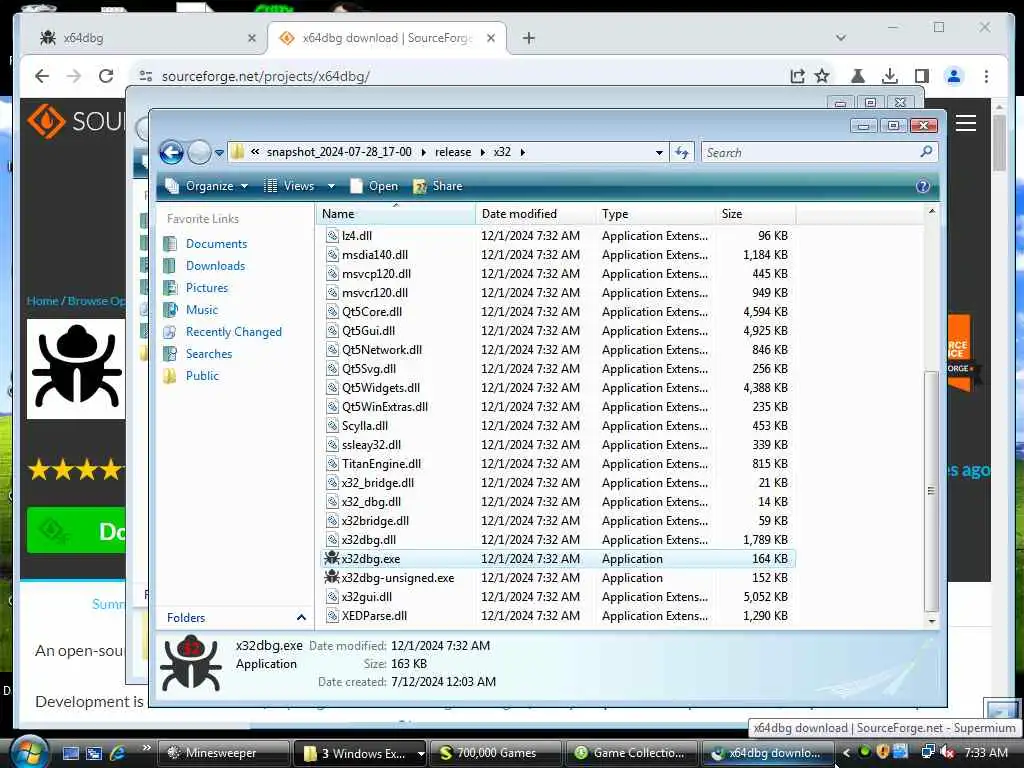Select the x32dbg.exe bug icon
Image resolution: width=1024 pixels, height=768 pixels.
[x=332, y=558]
